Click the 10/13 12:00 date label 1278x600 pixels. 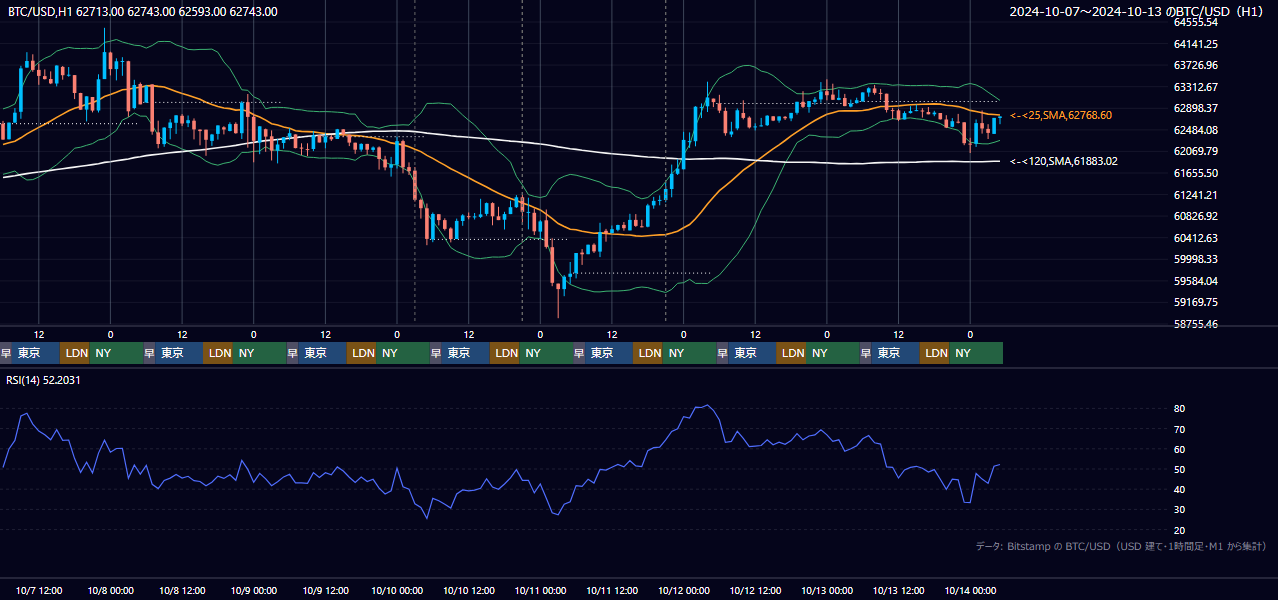(898, 590)
